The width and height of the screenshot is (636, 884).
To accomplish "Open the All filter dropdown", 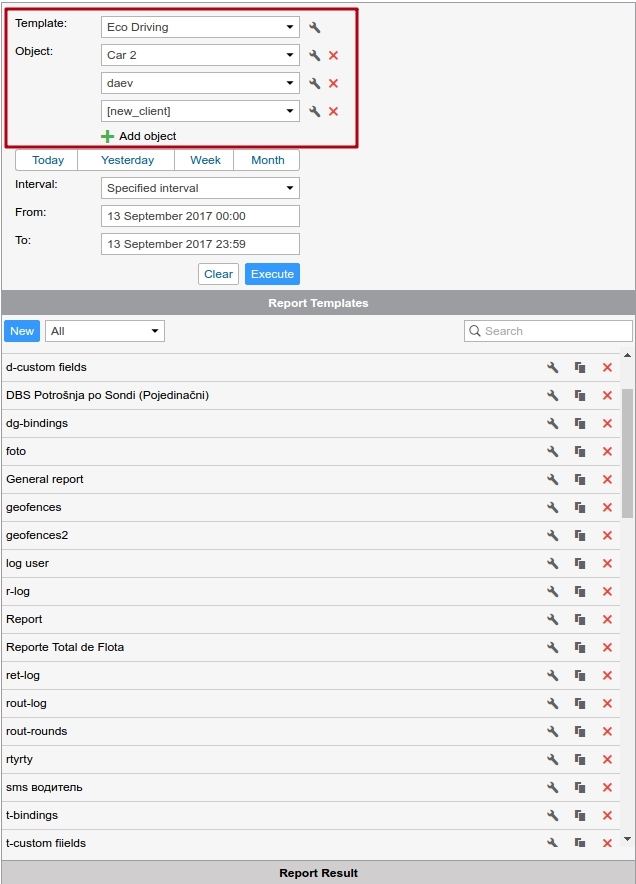I will coord(105,331).
